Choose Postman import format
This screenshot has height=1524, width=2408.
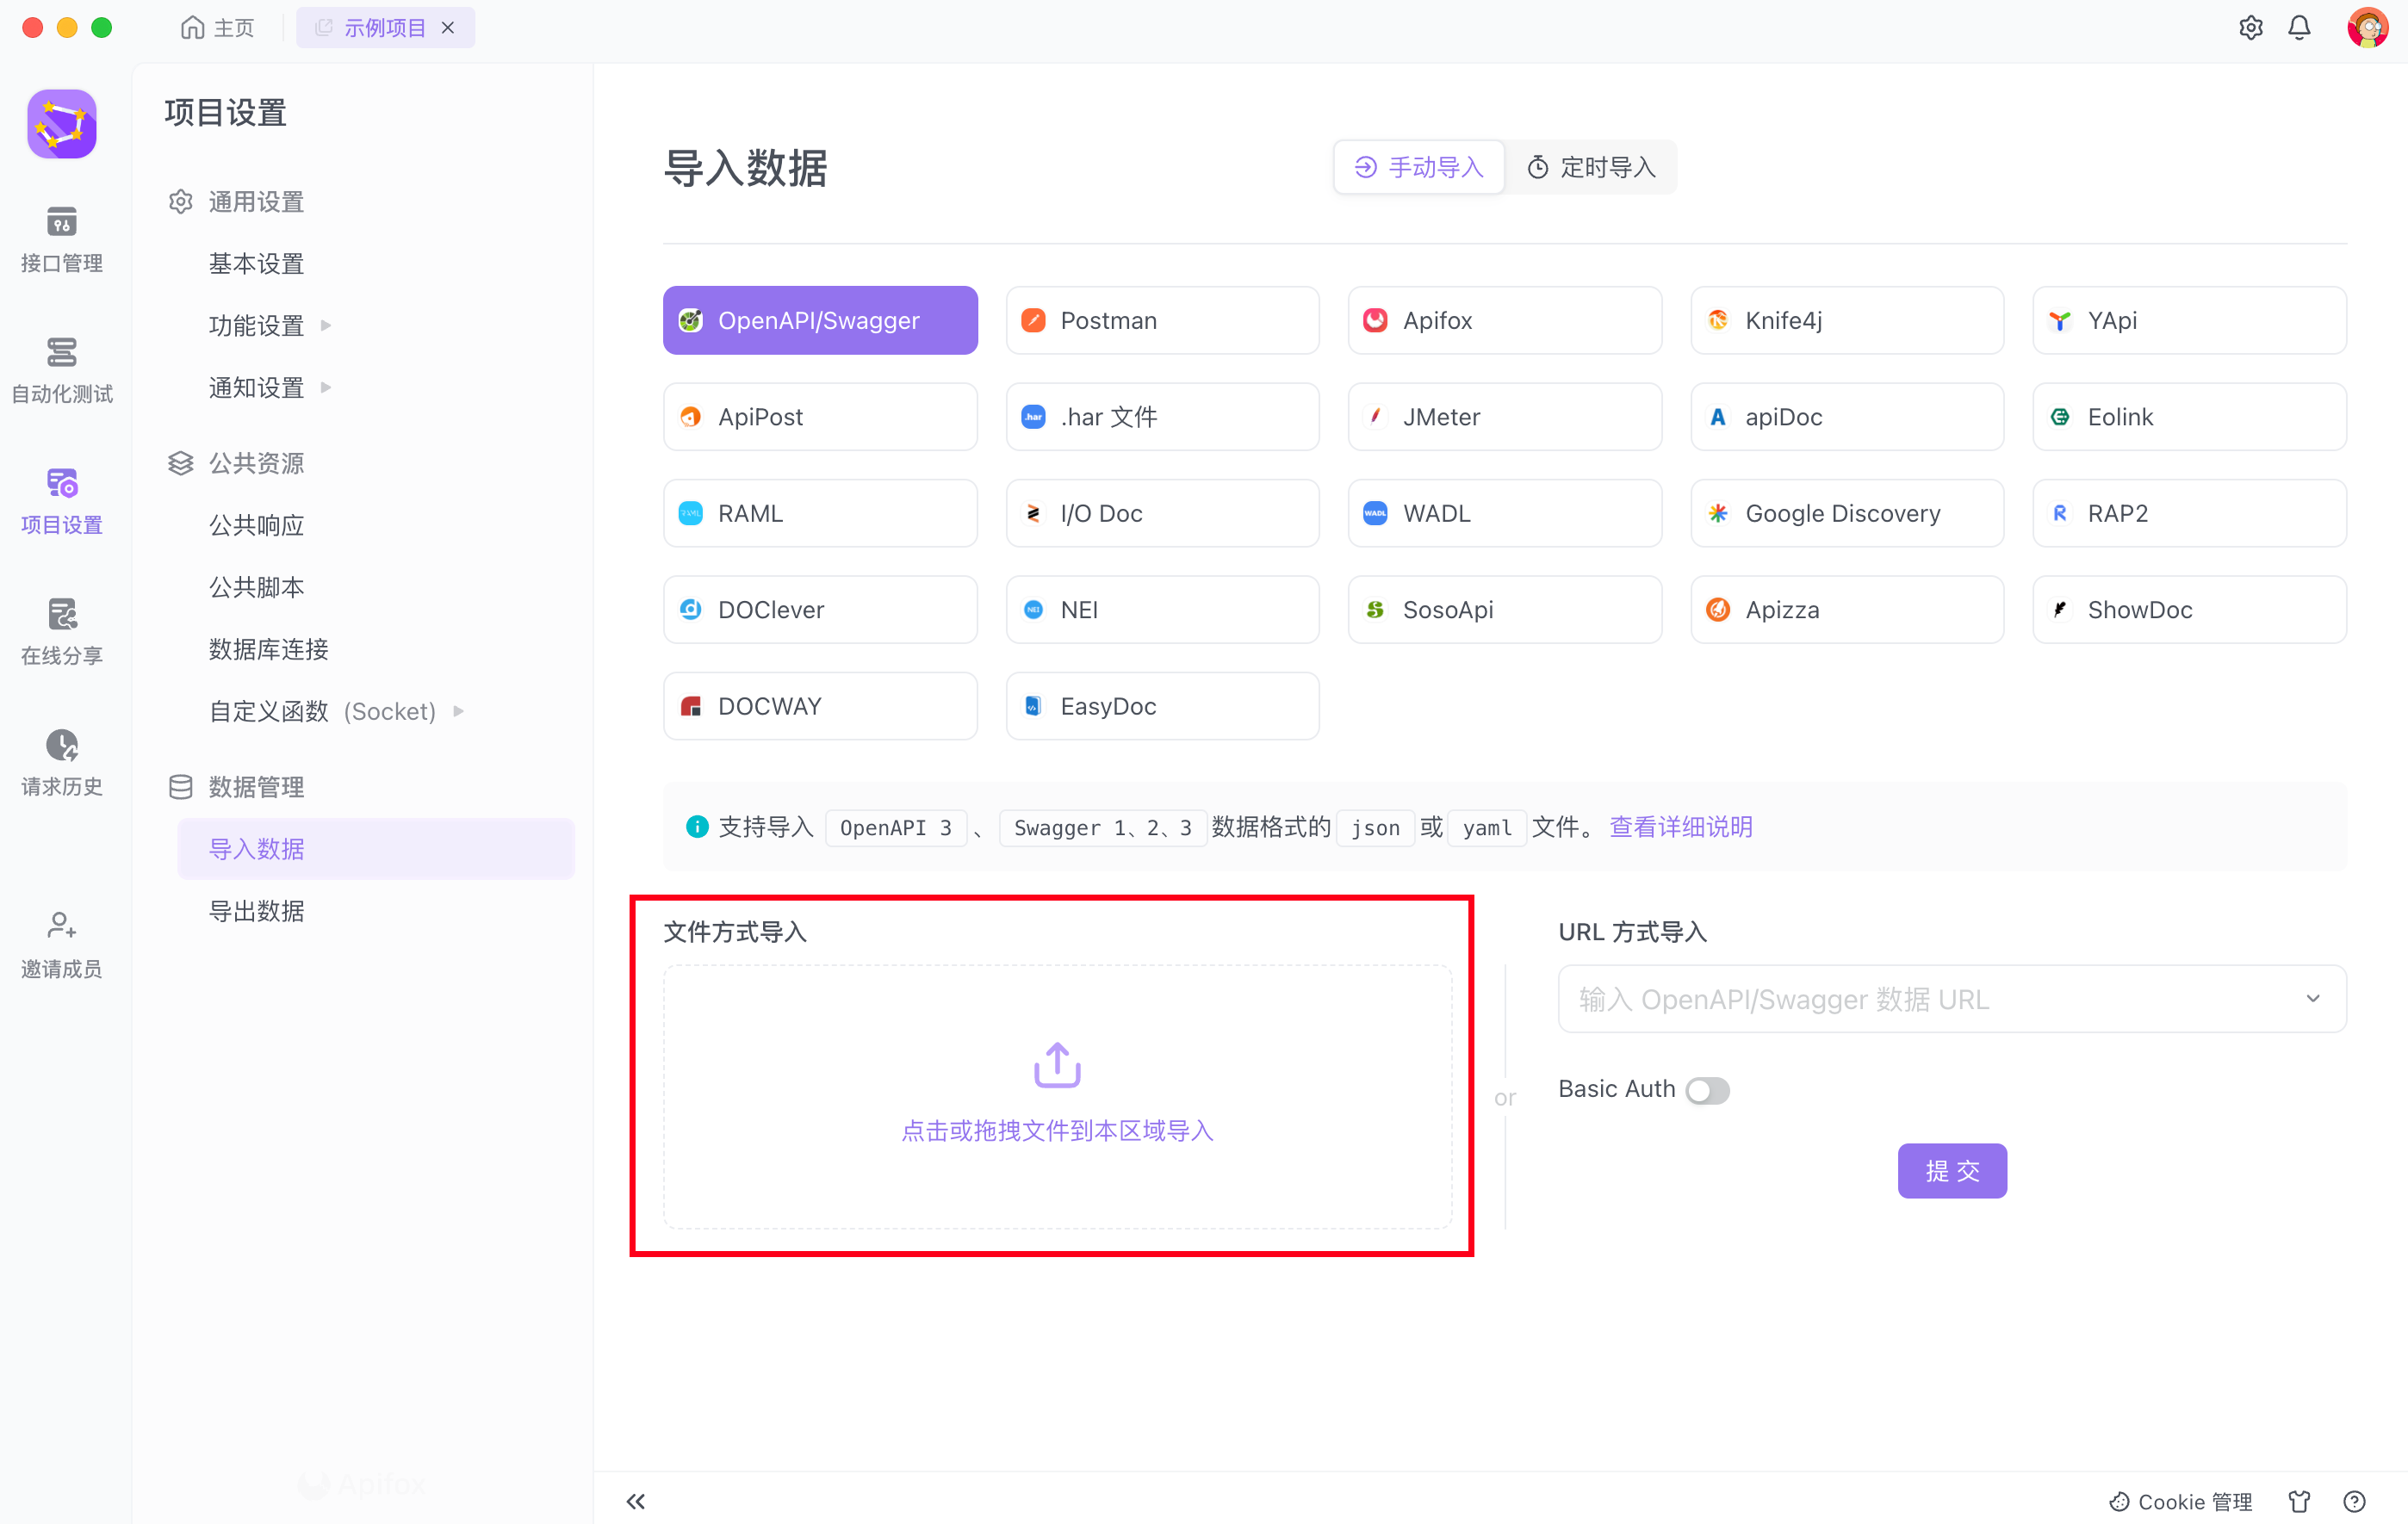click(x=1162, y=320)
